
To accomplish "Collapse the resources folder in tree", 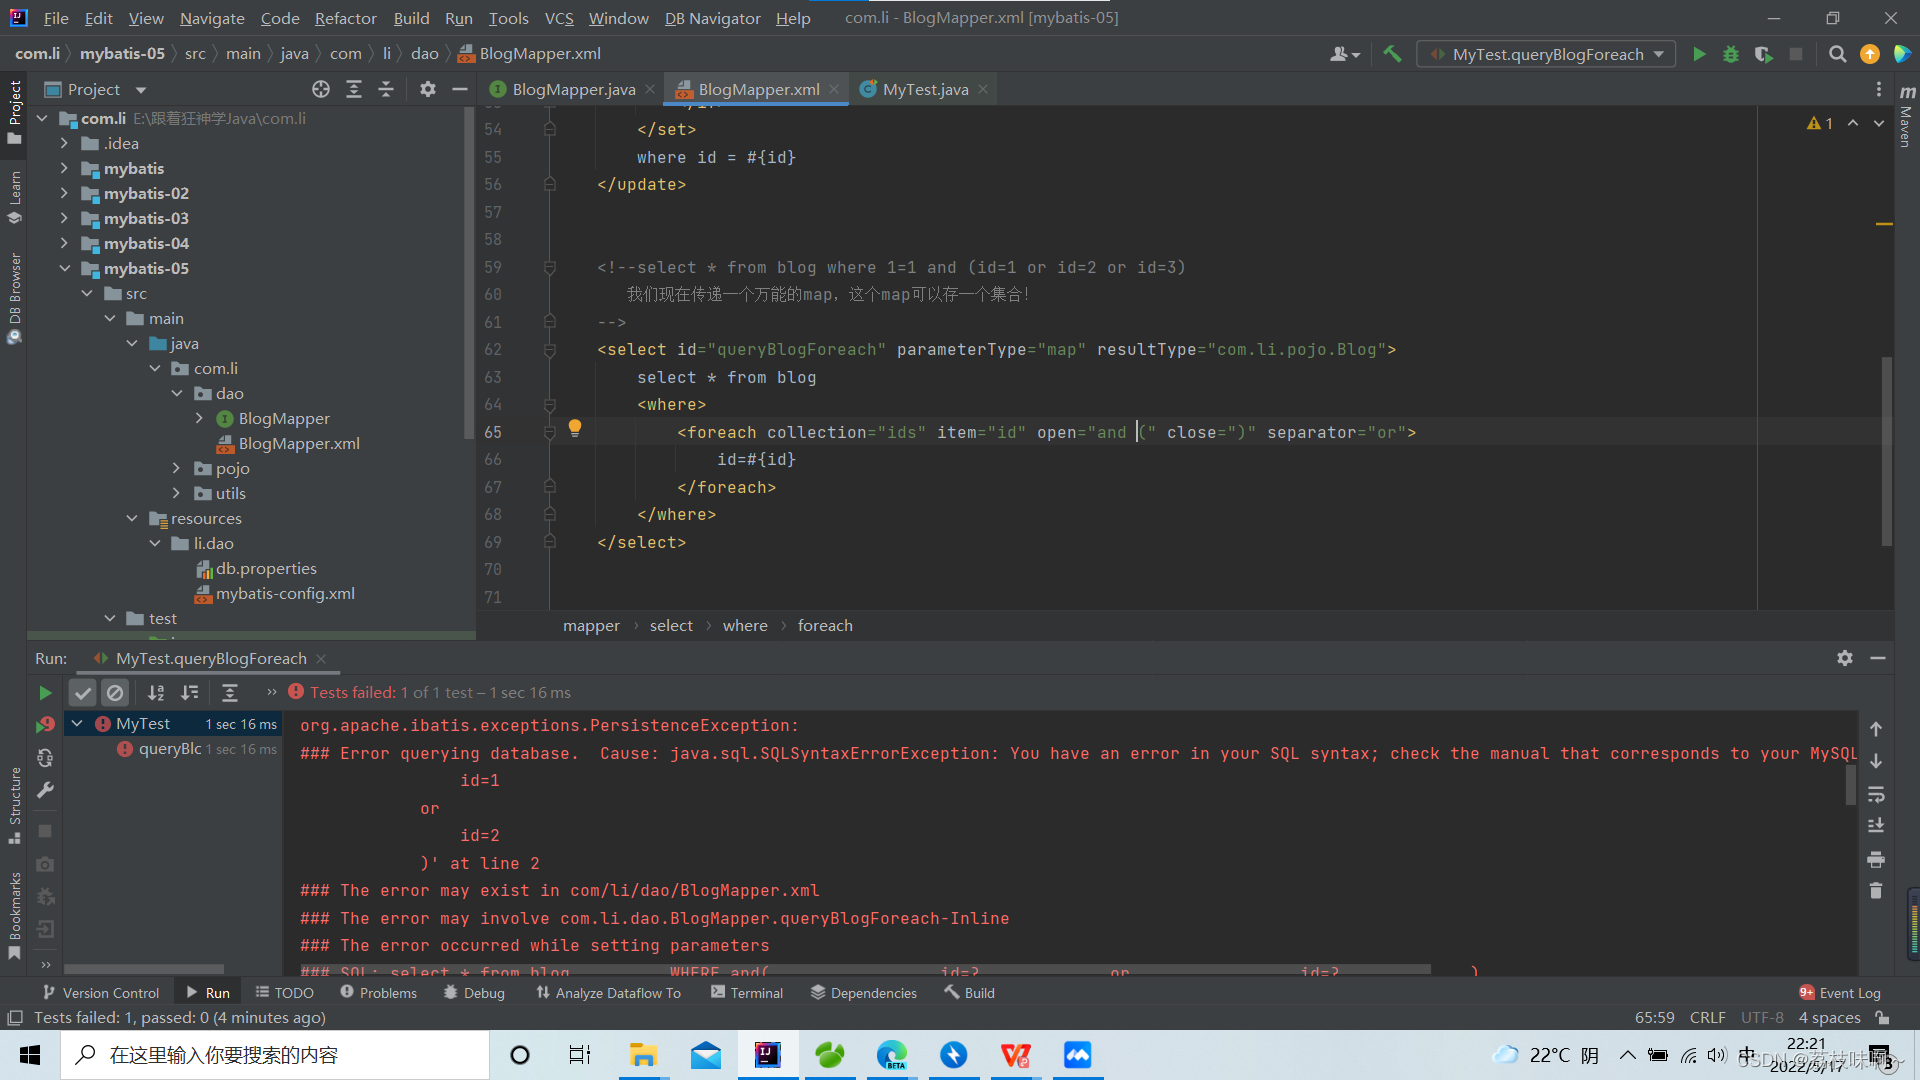I will pos(132,518).
